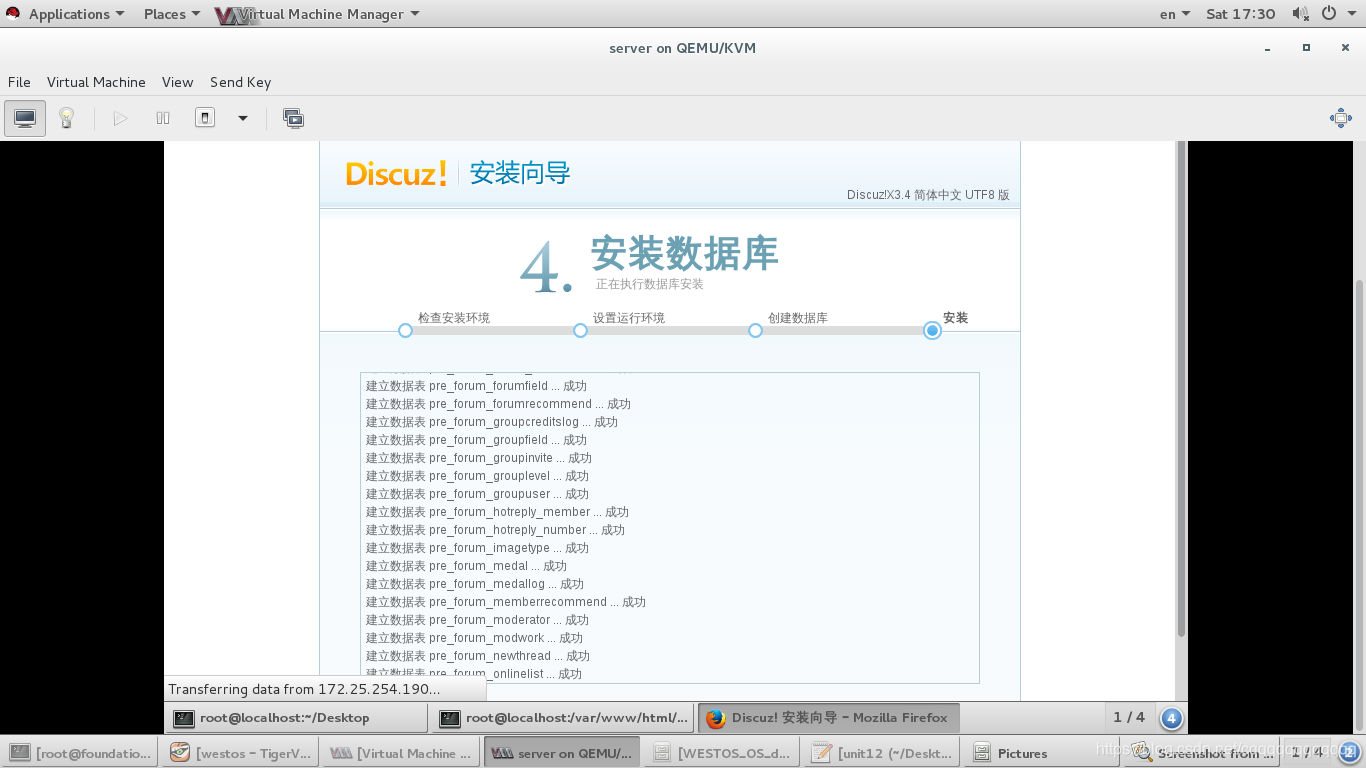Switch to westos TigerVNC taskbar window
This screenshot has width=1366, height=768.
click(241, 753)
